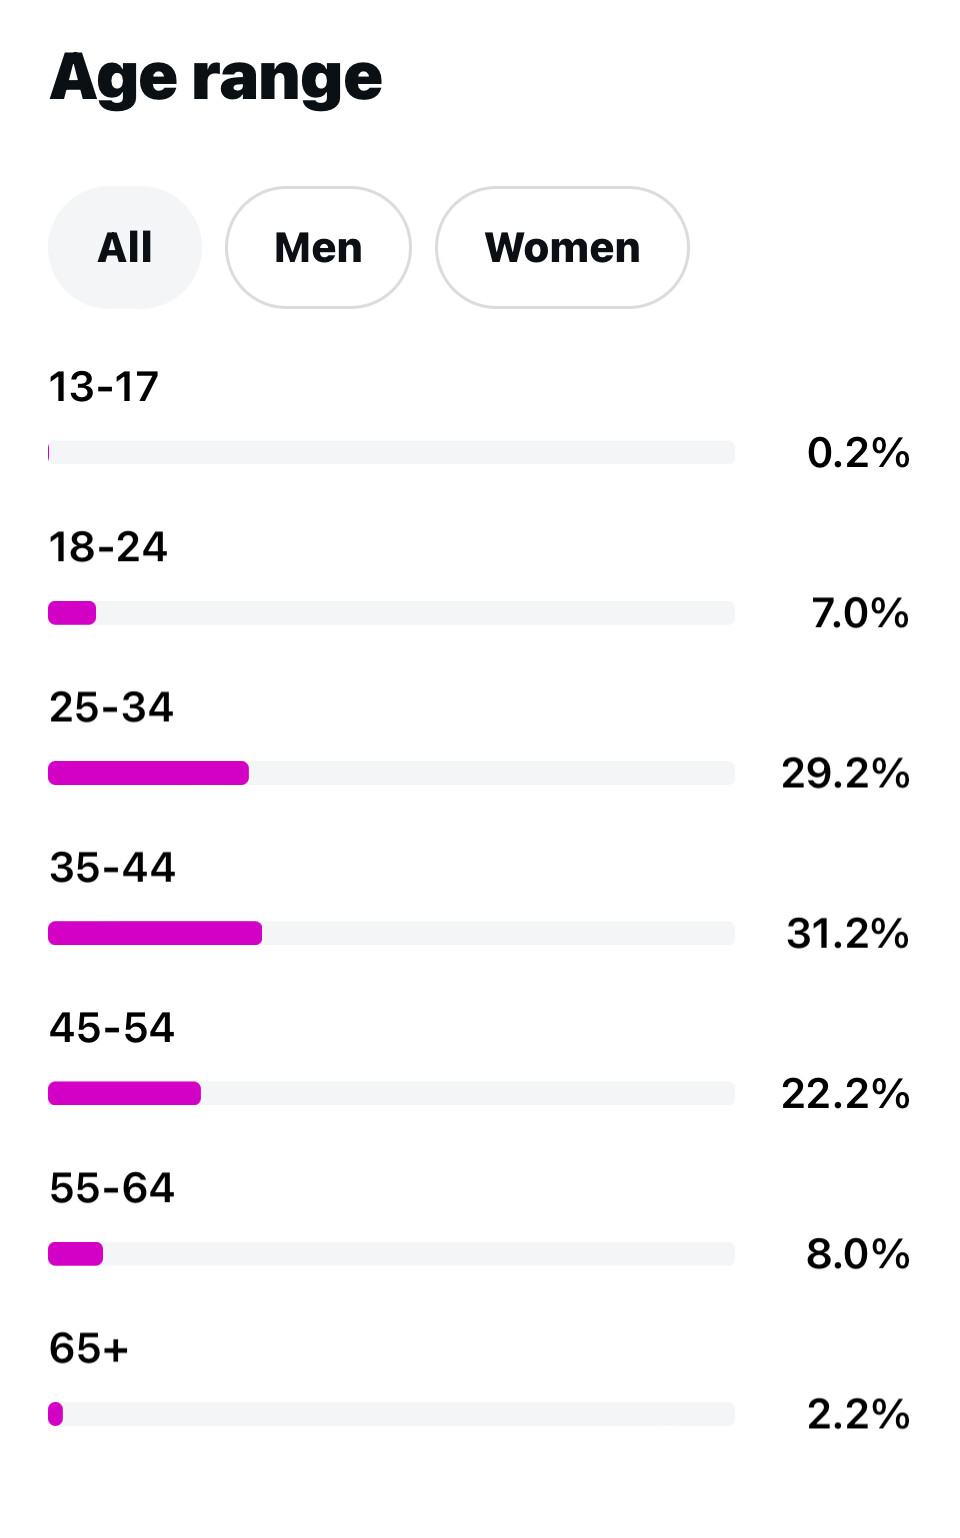Click the 0.2% percentage value
Viewport: 960px width, 1538px height.
click(x=858, y=453)
